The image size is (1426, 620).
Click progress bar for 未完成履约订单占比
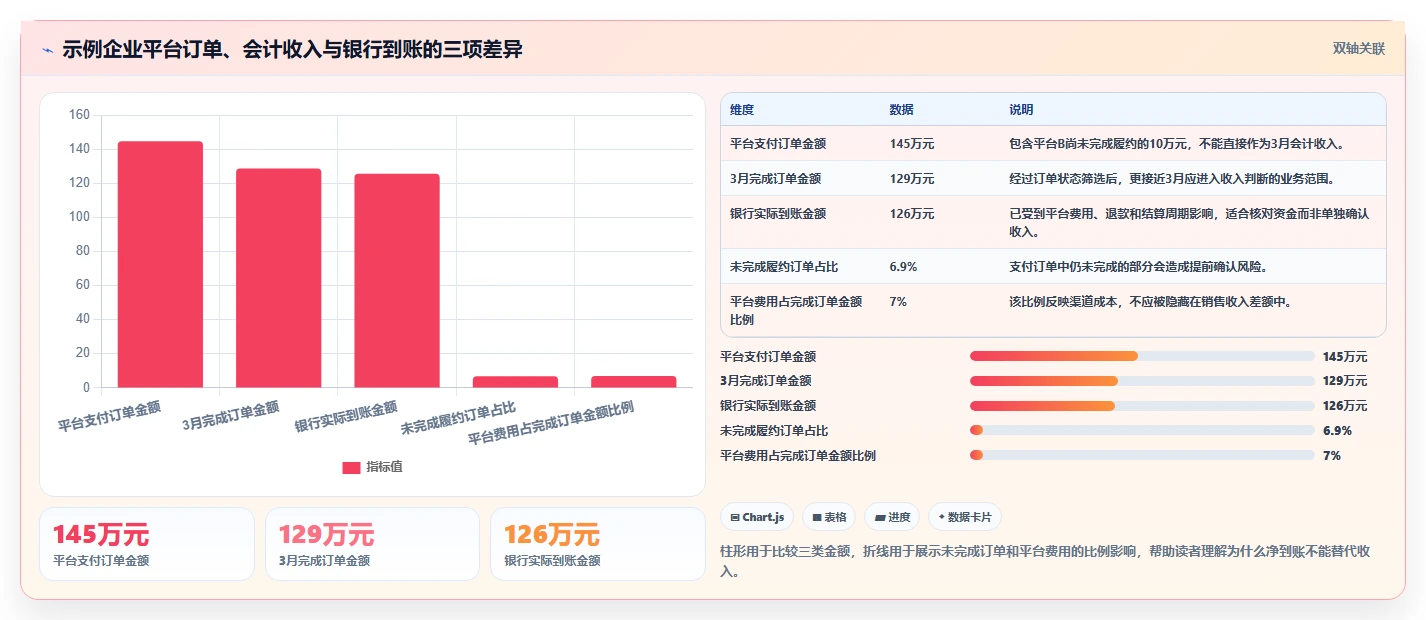[1142, 430]
